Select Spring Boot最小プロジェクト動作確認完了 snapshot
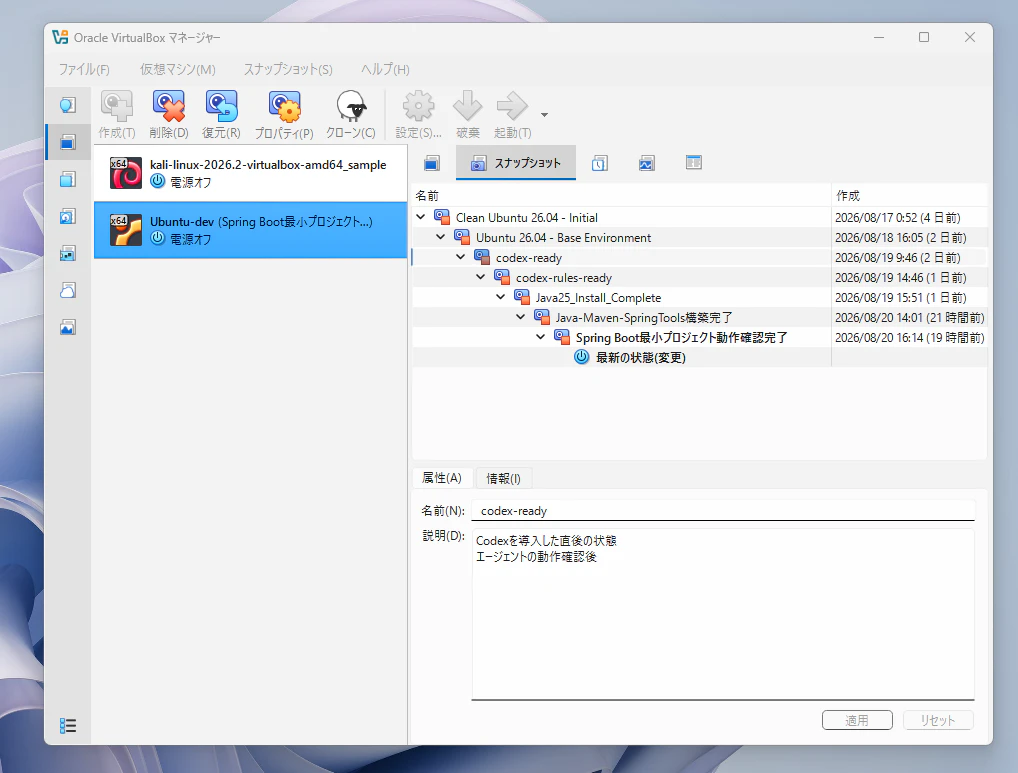Screen dimensions: 1018x773 click(682, 338)
